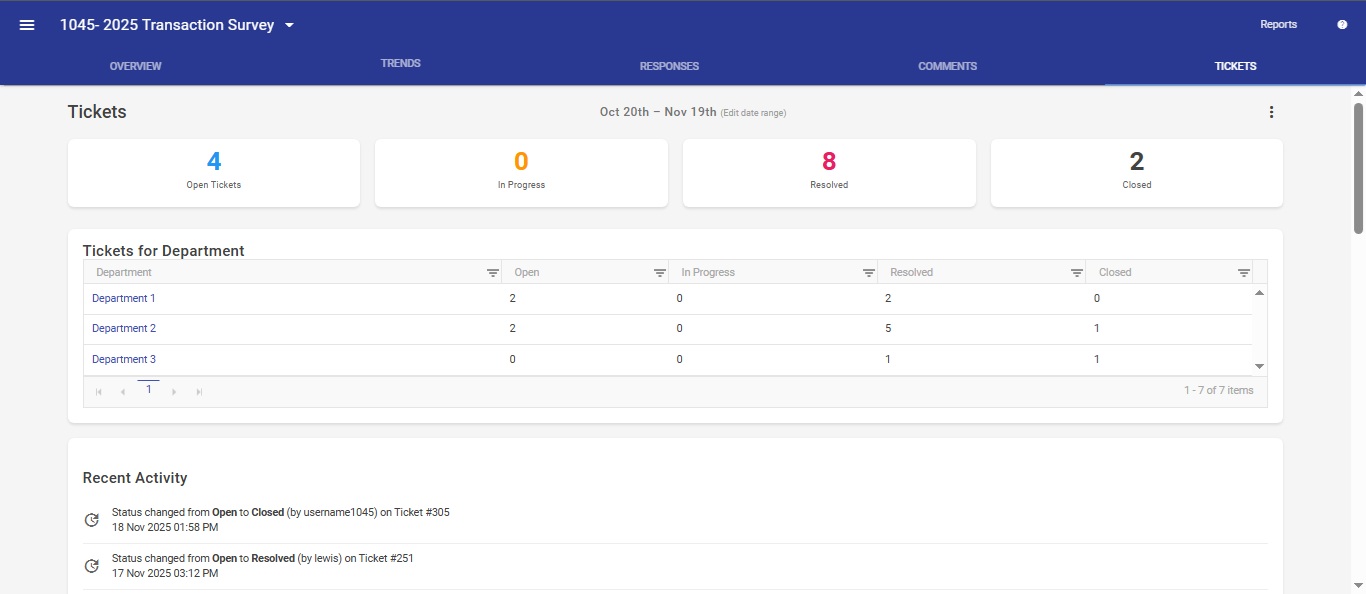Go to next page in table pager
Screen dimensions: 1366x594
pyautogui.click(x=174, y=392)
